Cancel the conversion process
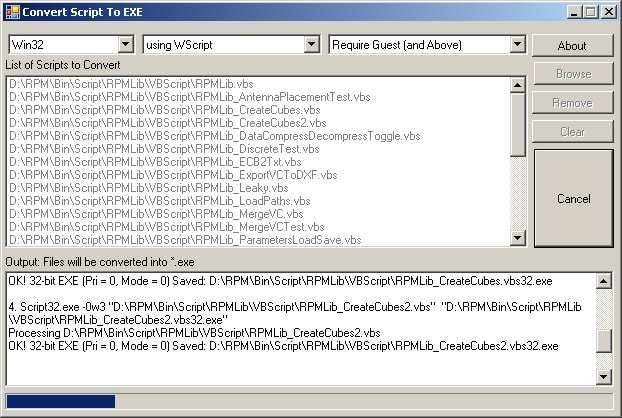This screenshot has width=622, height=418. point(574,198)
